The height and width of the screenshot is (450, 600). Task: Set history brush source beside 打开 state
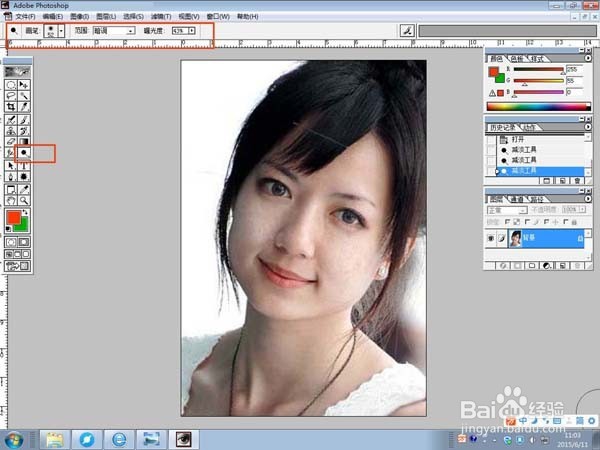[491, 140]
